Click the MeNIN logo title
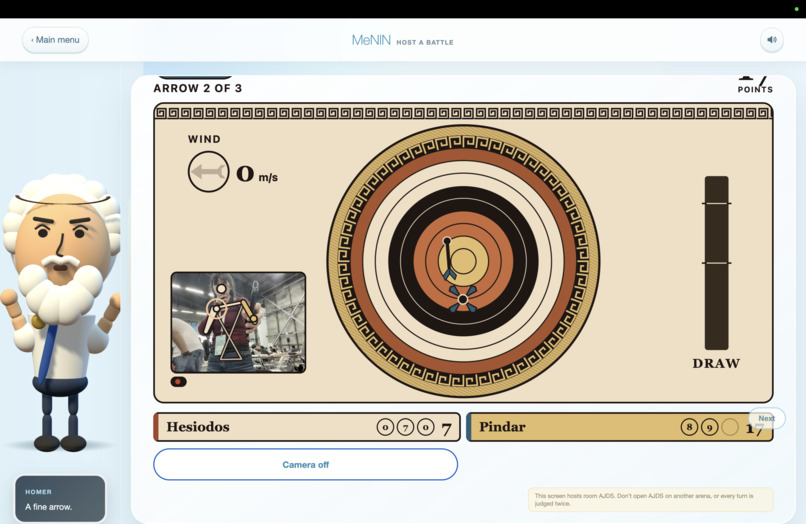 (371, 40)
